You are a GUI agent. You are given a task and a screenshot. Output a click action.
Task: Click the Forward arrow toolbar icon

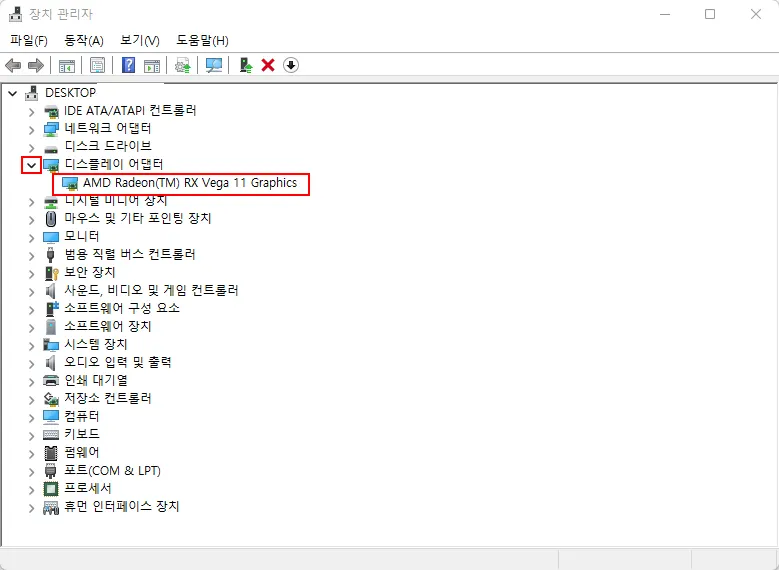coord(36,65)
